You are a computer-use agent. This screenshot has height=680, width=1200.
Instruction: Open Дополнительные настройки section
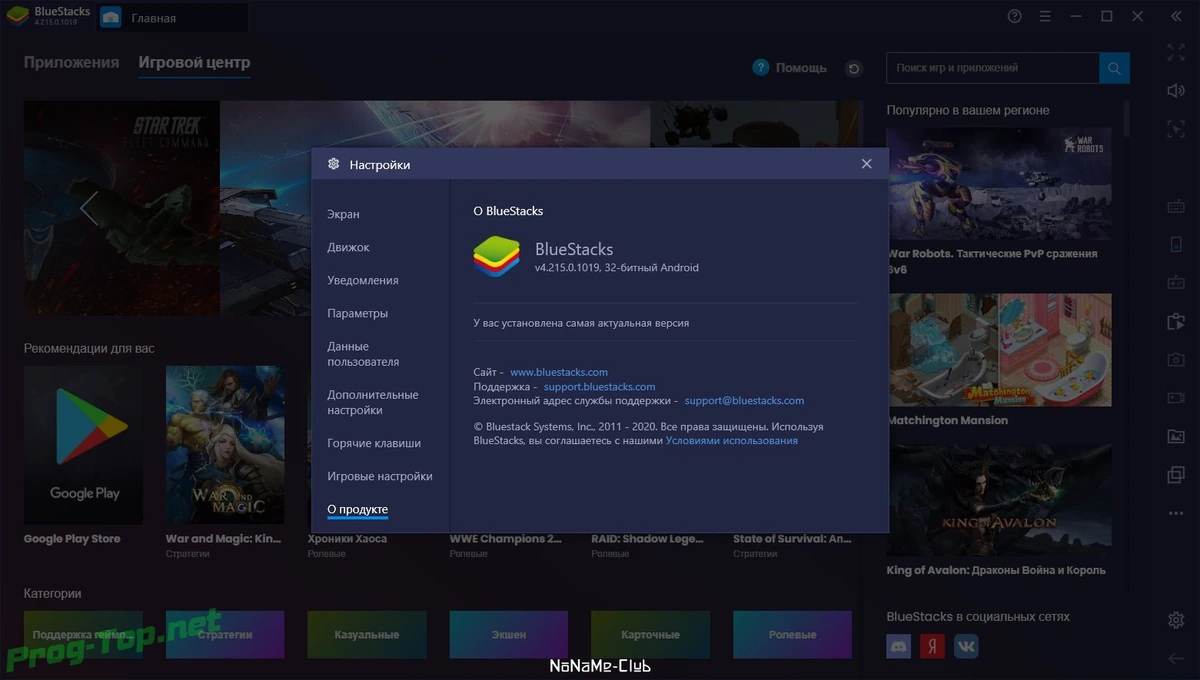[373, 402]
